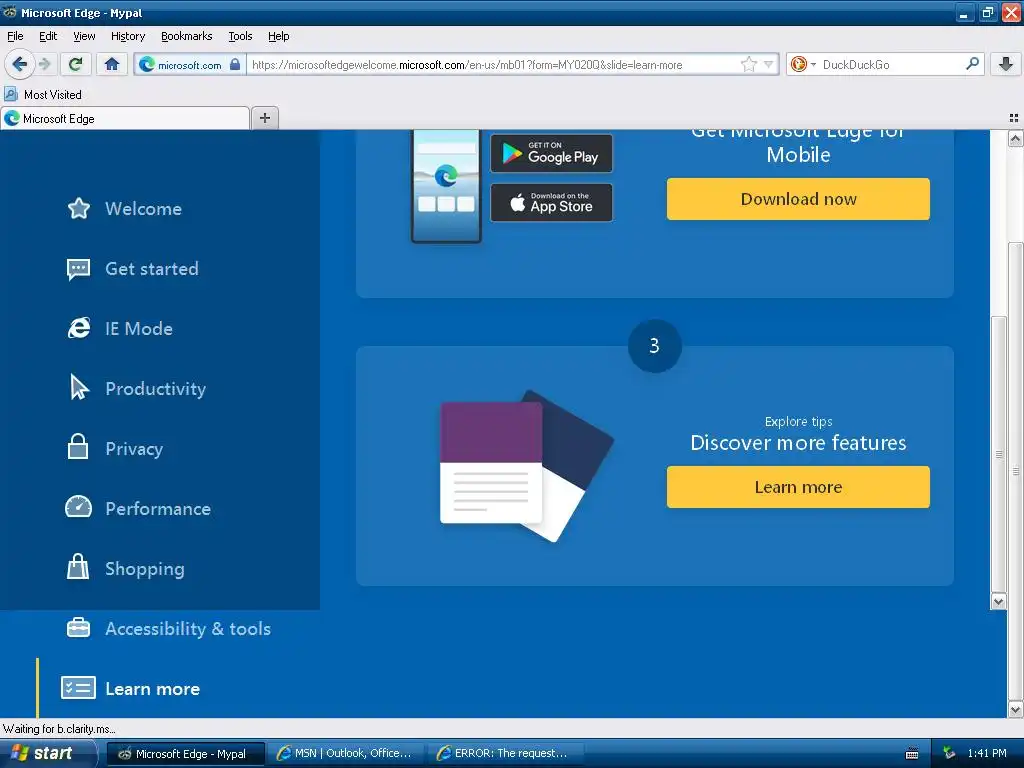Open the View menu
Viewport: 1024px width, 768px height.
(x=84, y=36)
